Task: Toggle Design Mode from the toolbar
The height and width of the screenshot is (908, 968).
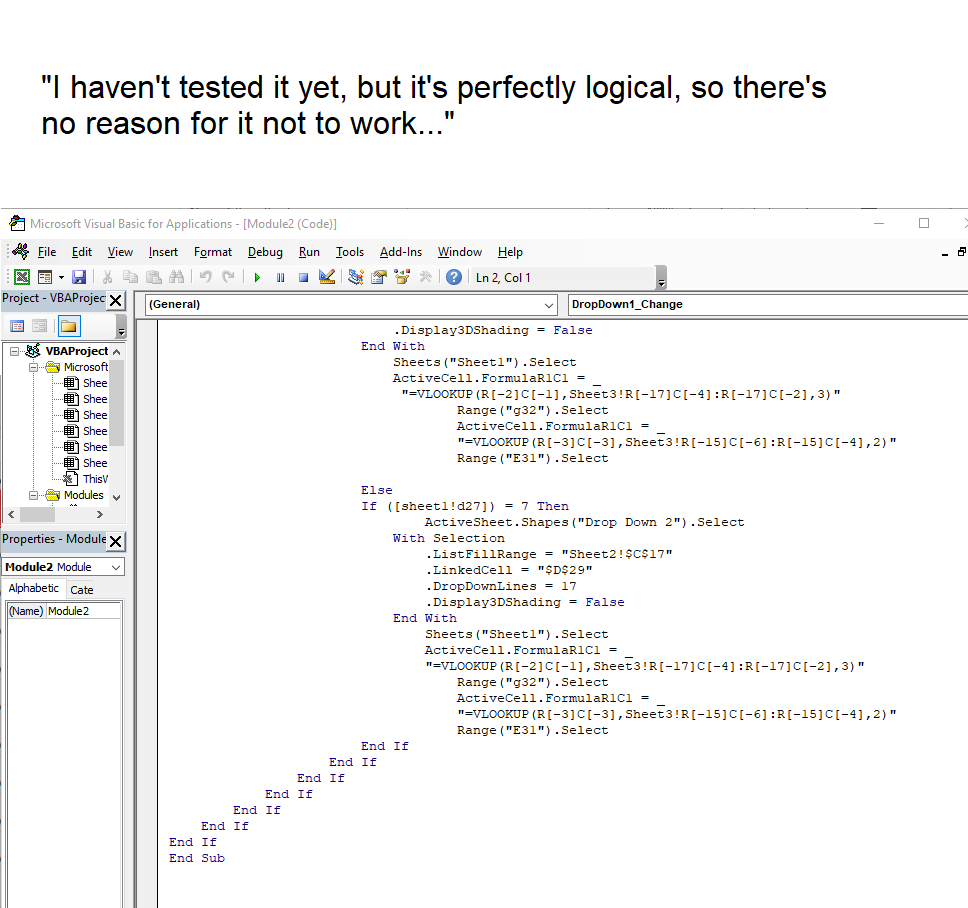Action: tap(326, 277)
